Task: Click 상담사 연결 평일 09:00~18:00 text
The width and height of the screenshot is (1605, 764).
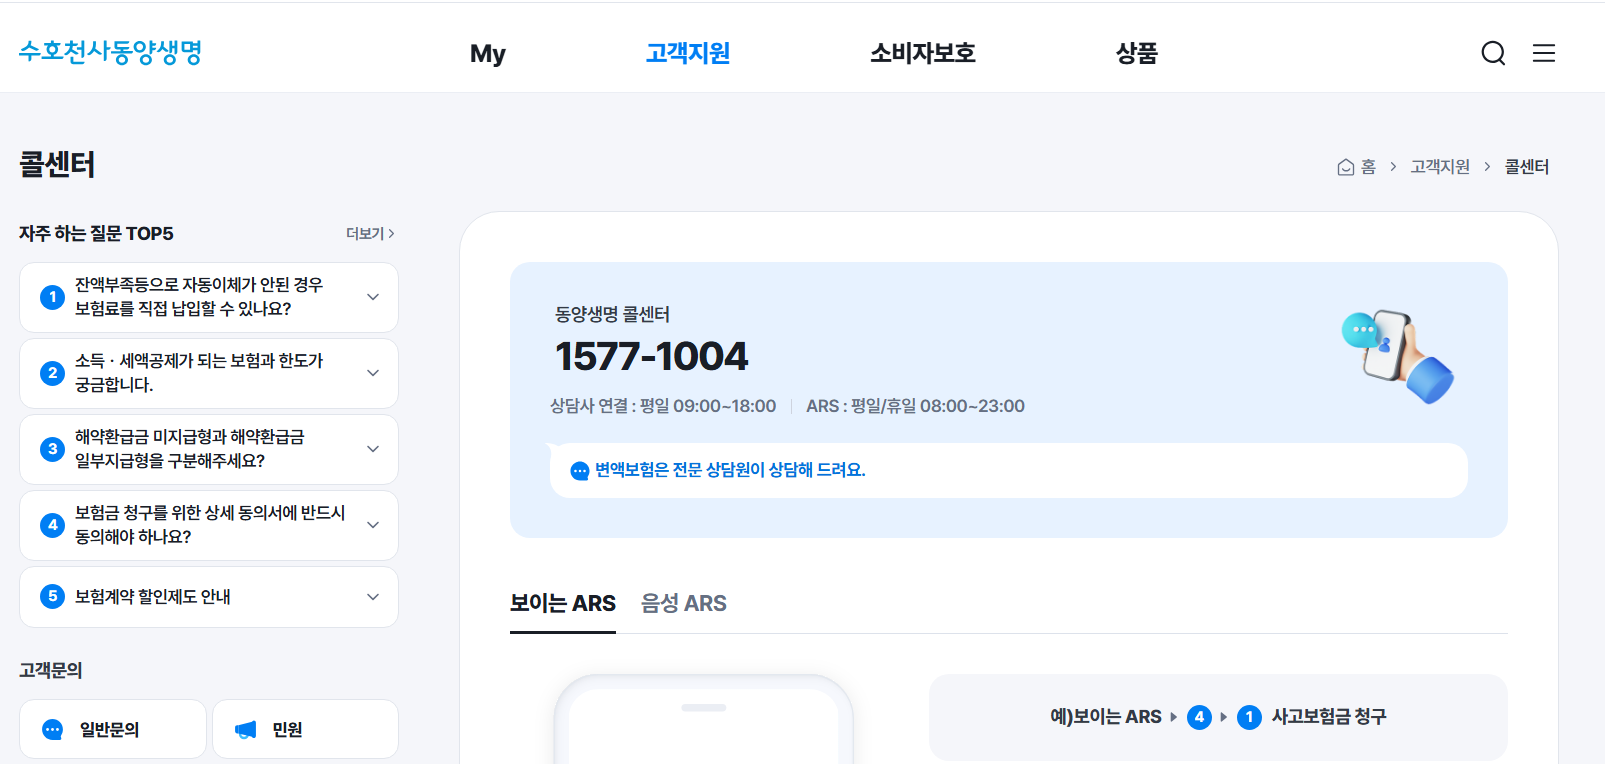Action: tap(663, 406)
